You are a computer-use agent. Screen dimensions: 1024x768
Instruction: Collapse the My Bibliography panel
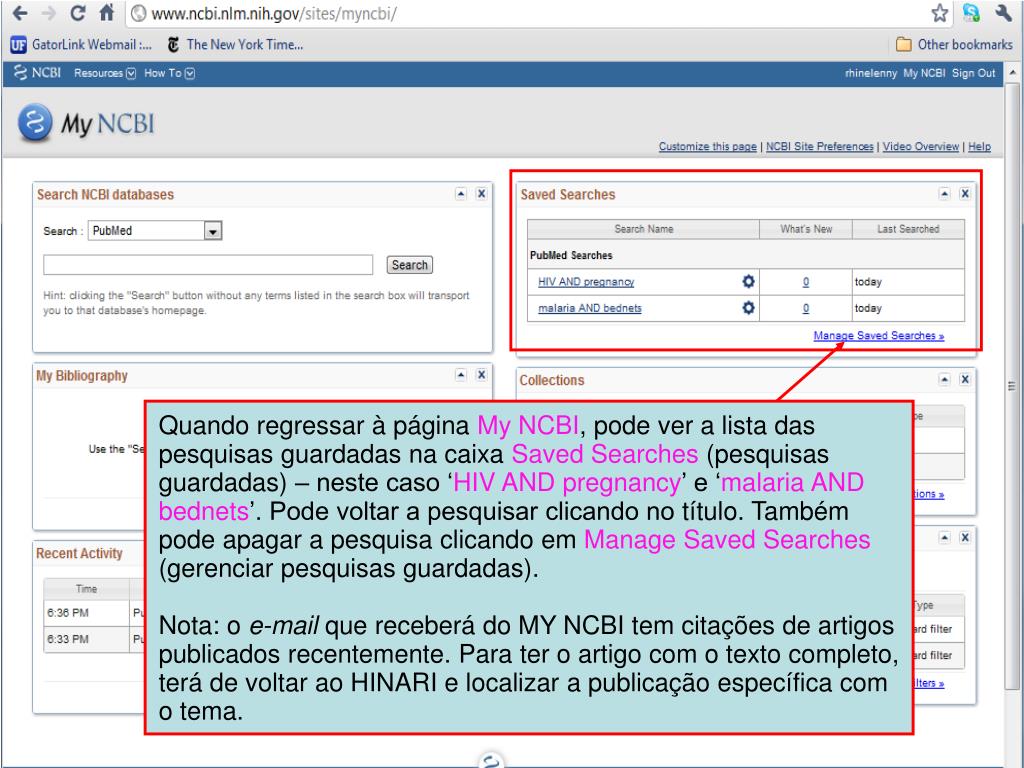point(461,374)
